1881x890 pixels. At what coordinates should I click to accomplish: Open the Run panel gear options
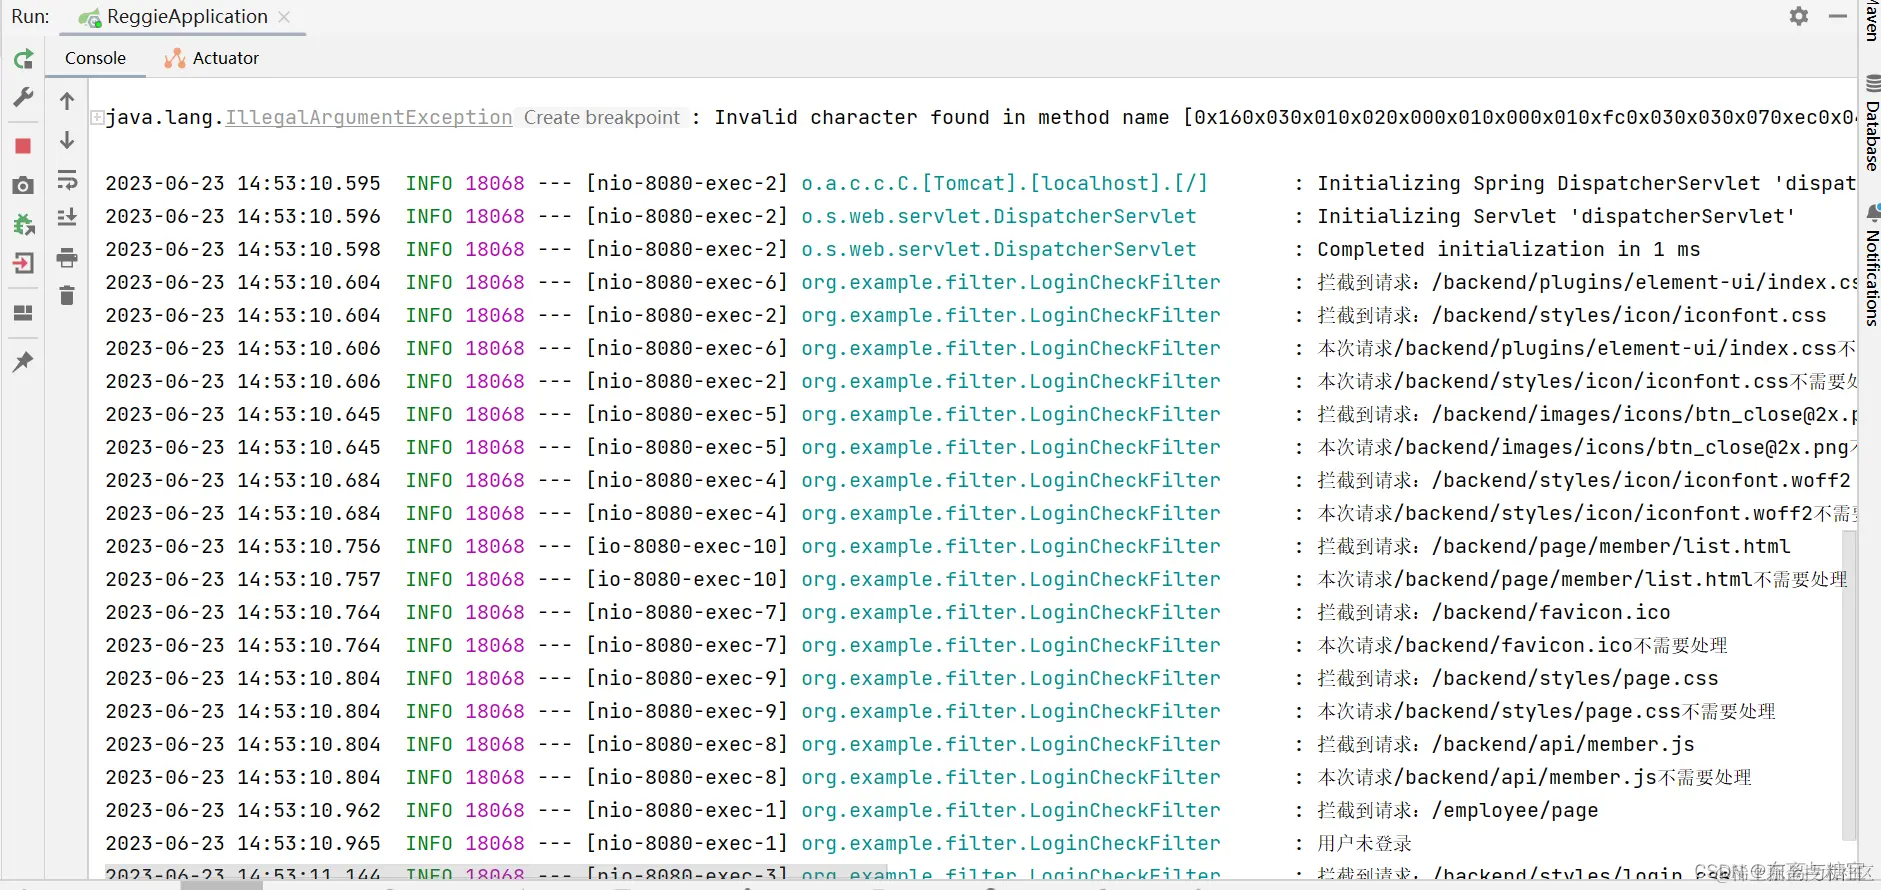click(x=1799, y=16)
